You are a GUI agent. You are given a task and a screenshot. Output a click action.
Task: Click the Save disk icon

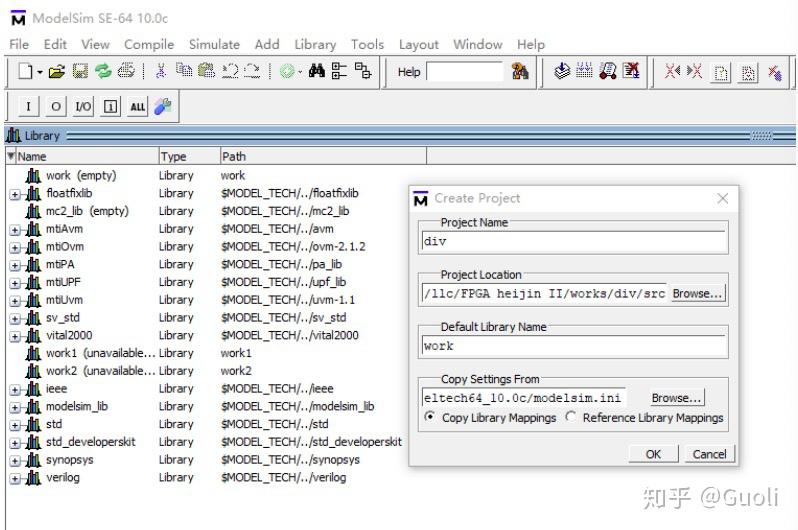click(x=80, y=71)
